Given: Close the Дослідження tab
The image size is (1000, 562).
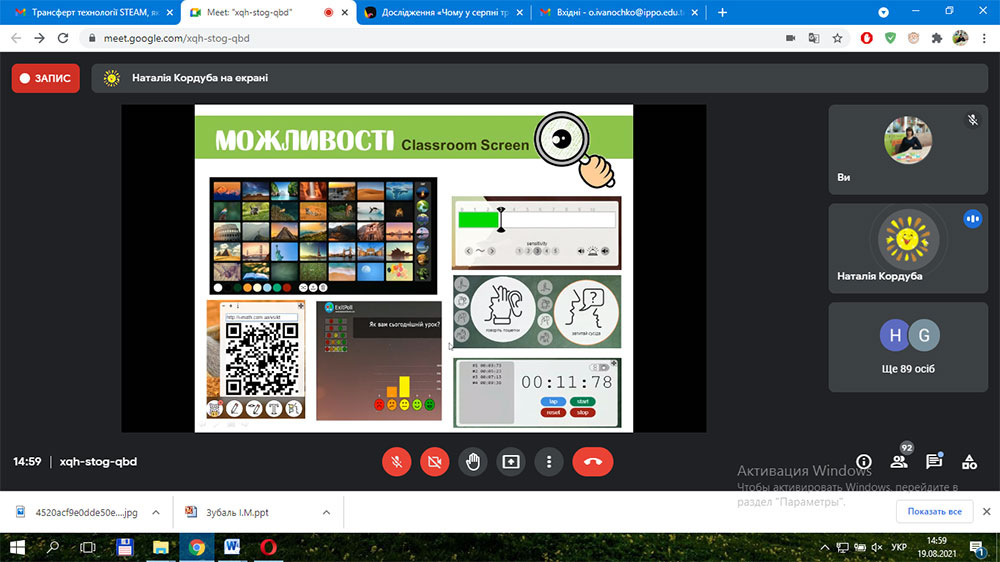Looking at the screenshot, I should [519, 12].
